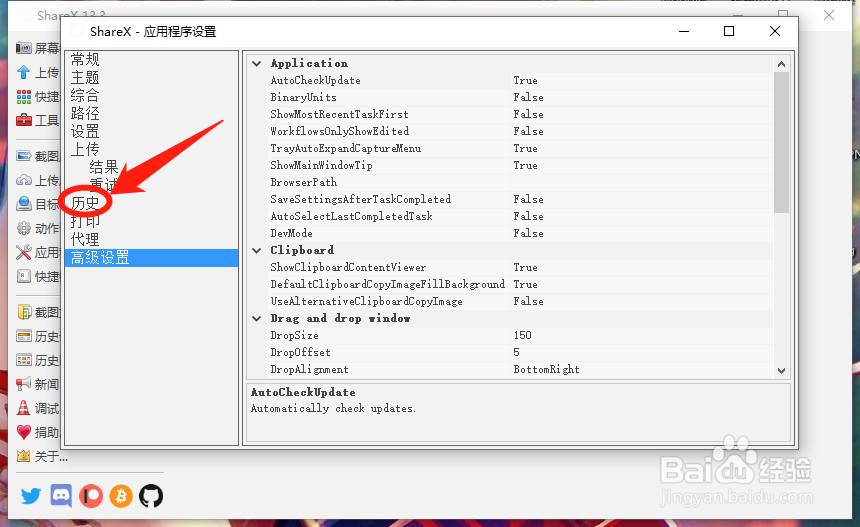Select 设置 in settings list

click(x=85, y=132)
